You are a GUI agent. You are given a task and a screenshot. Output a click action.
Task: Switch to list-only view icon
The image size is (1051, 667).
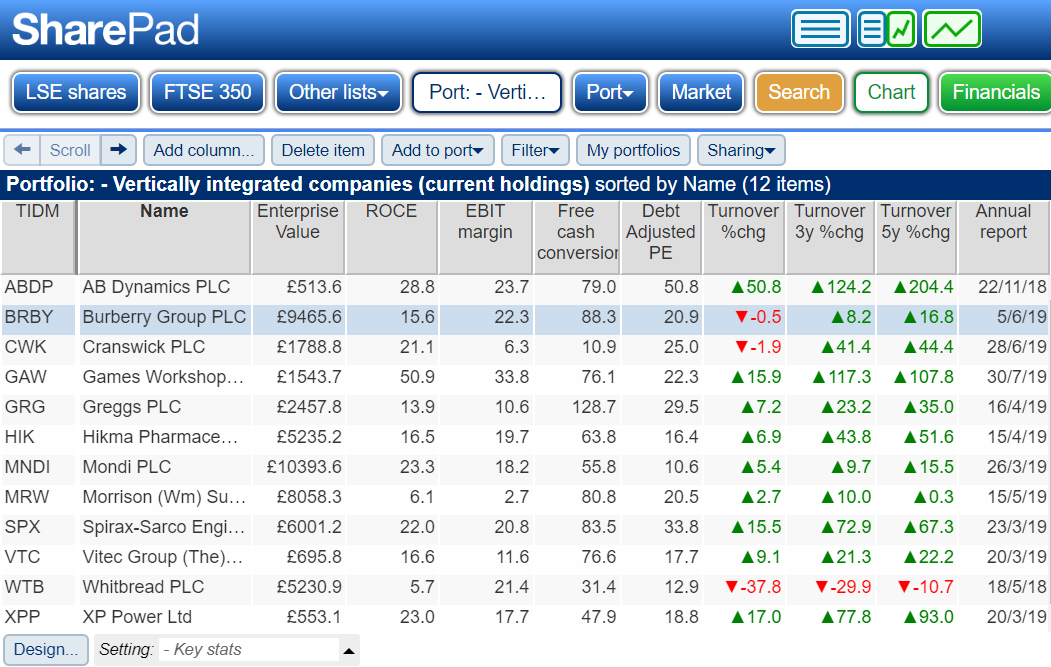[x=820, y=29]
